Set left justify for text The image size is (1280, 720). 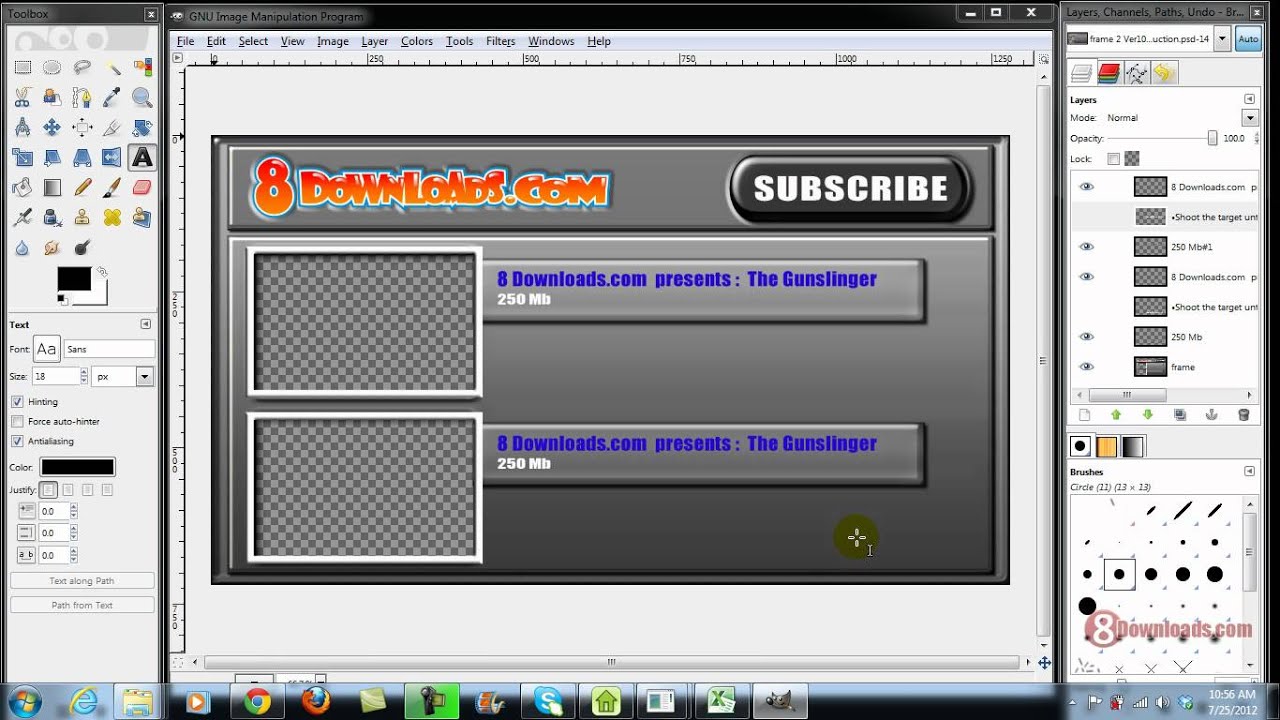tap(48, 490)
